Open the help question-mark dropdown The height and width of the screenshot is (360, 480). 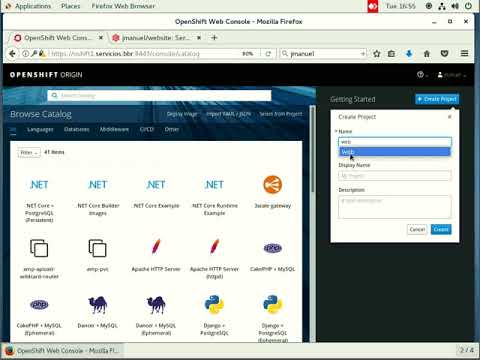tap(422, 75)
